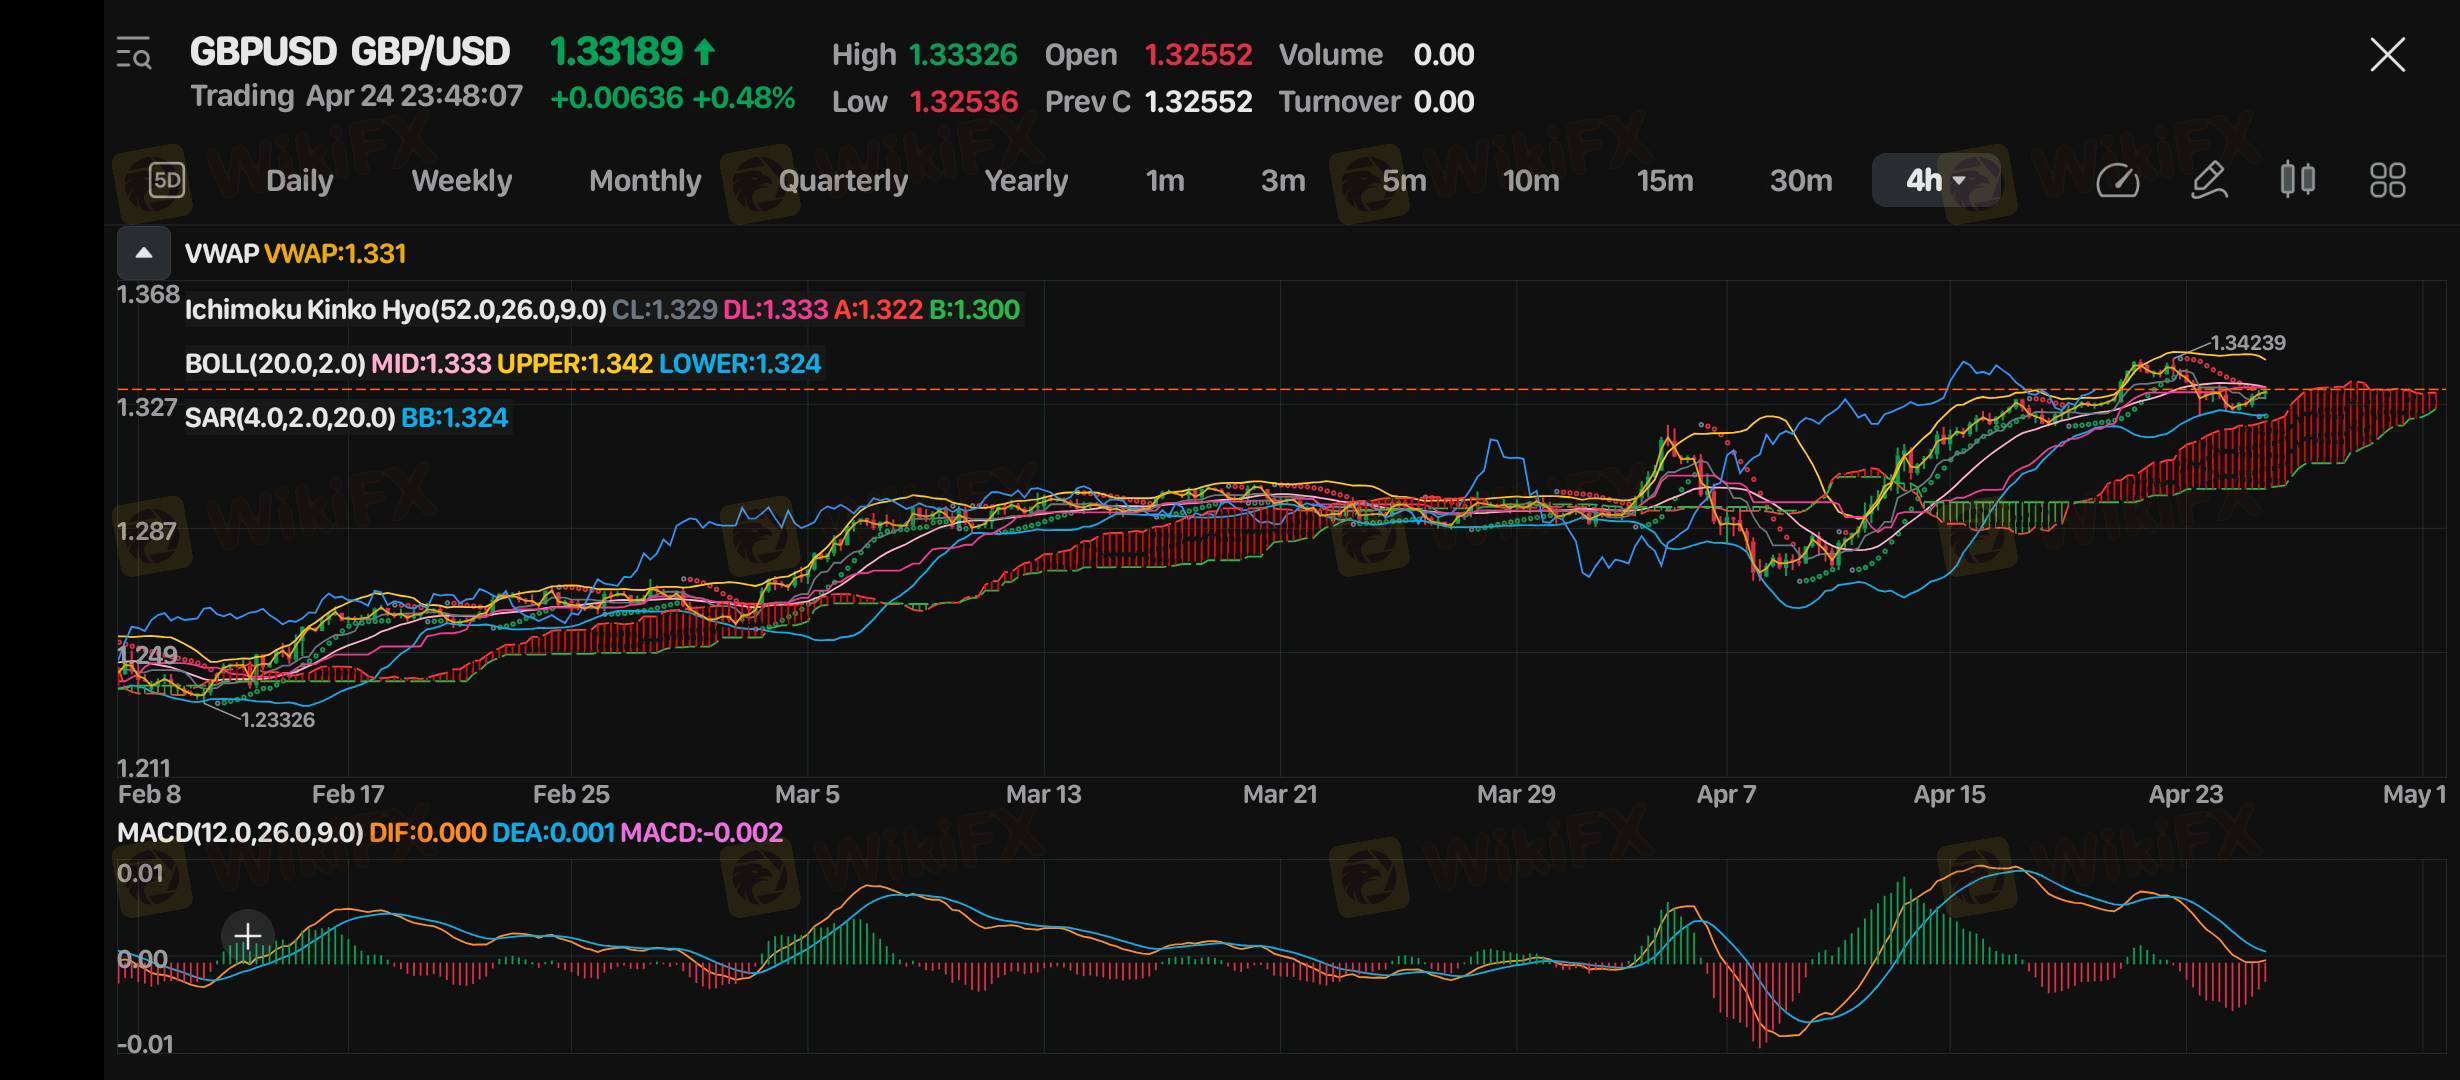Click the Ichimoku Kinko Hyo indicator label
2460x1080 pixels.
(x=395, y=310)
